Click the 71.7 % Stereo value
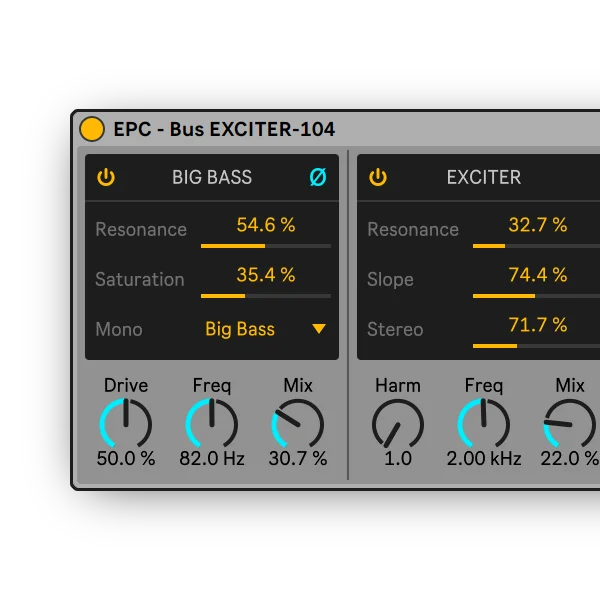Viewport: 600px width, 600px height. tap(538, 325)
